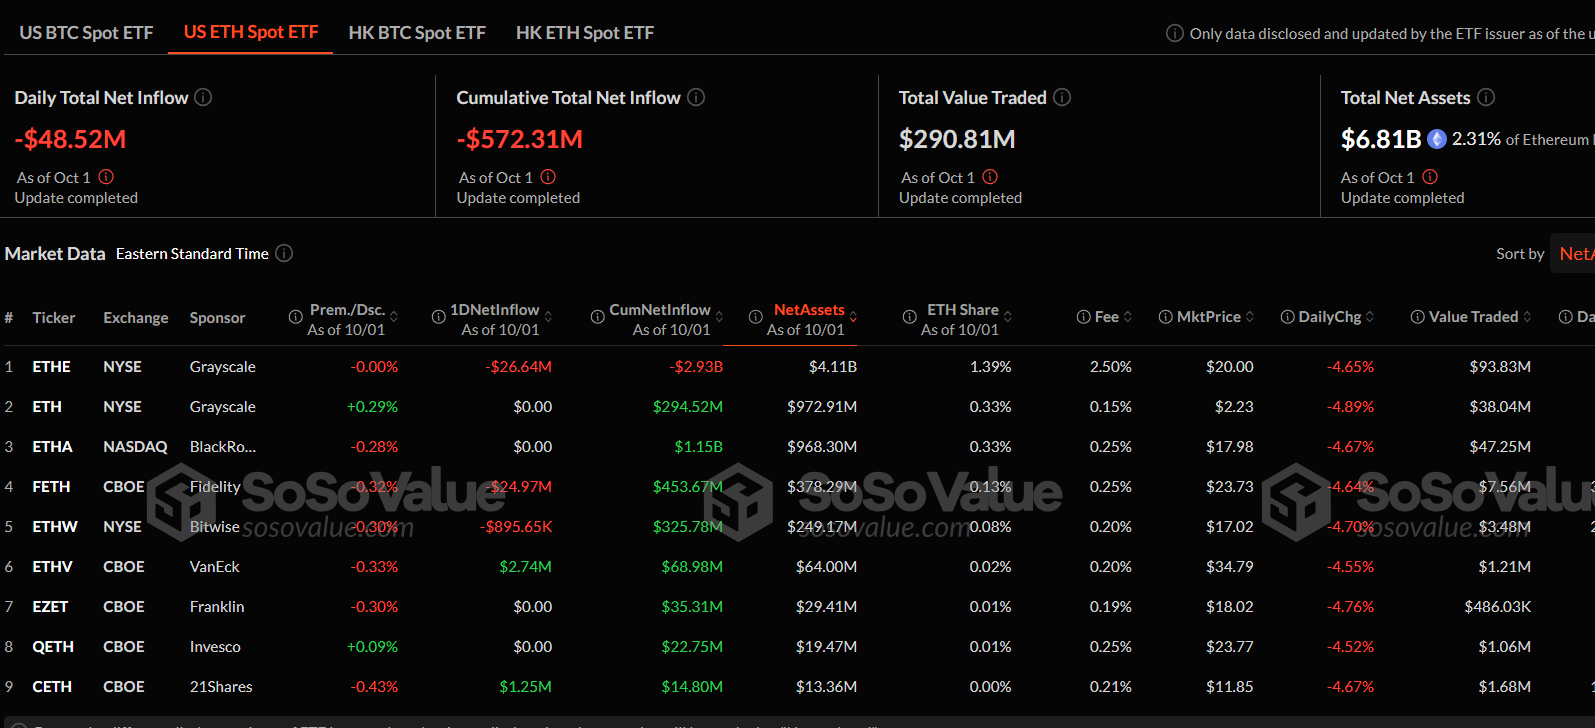
Task: Click red alert icon under Total Value Traded
Action: (x=990, y=177)
